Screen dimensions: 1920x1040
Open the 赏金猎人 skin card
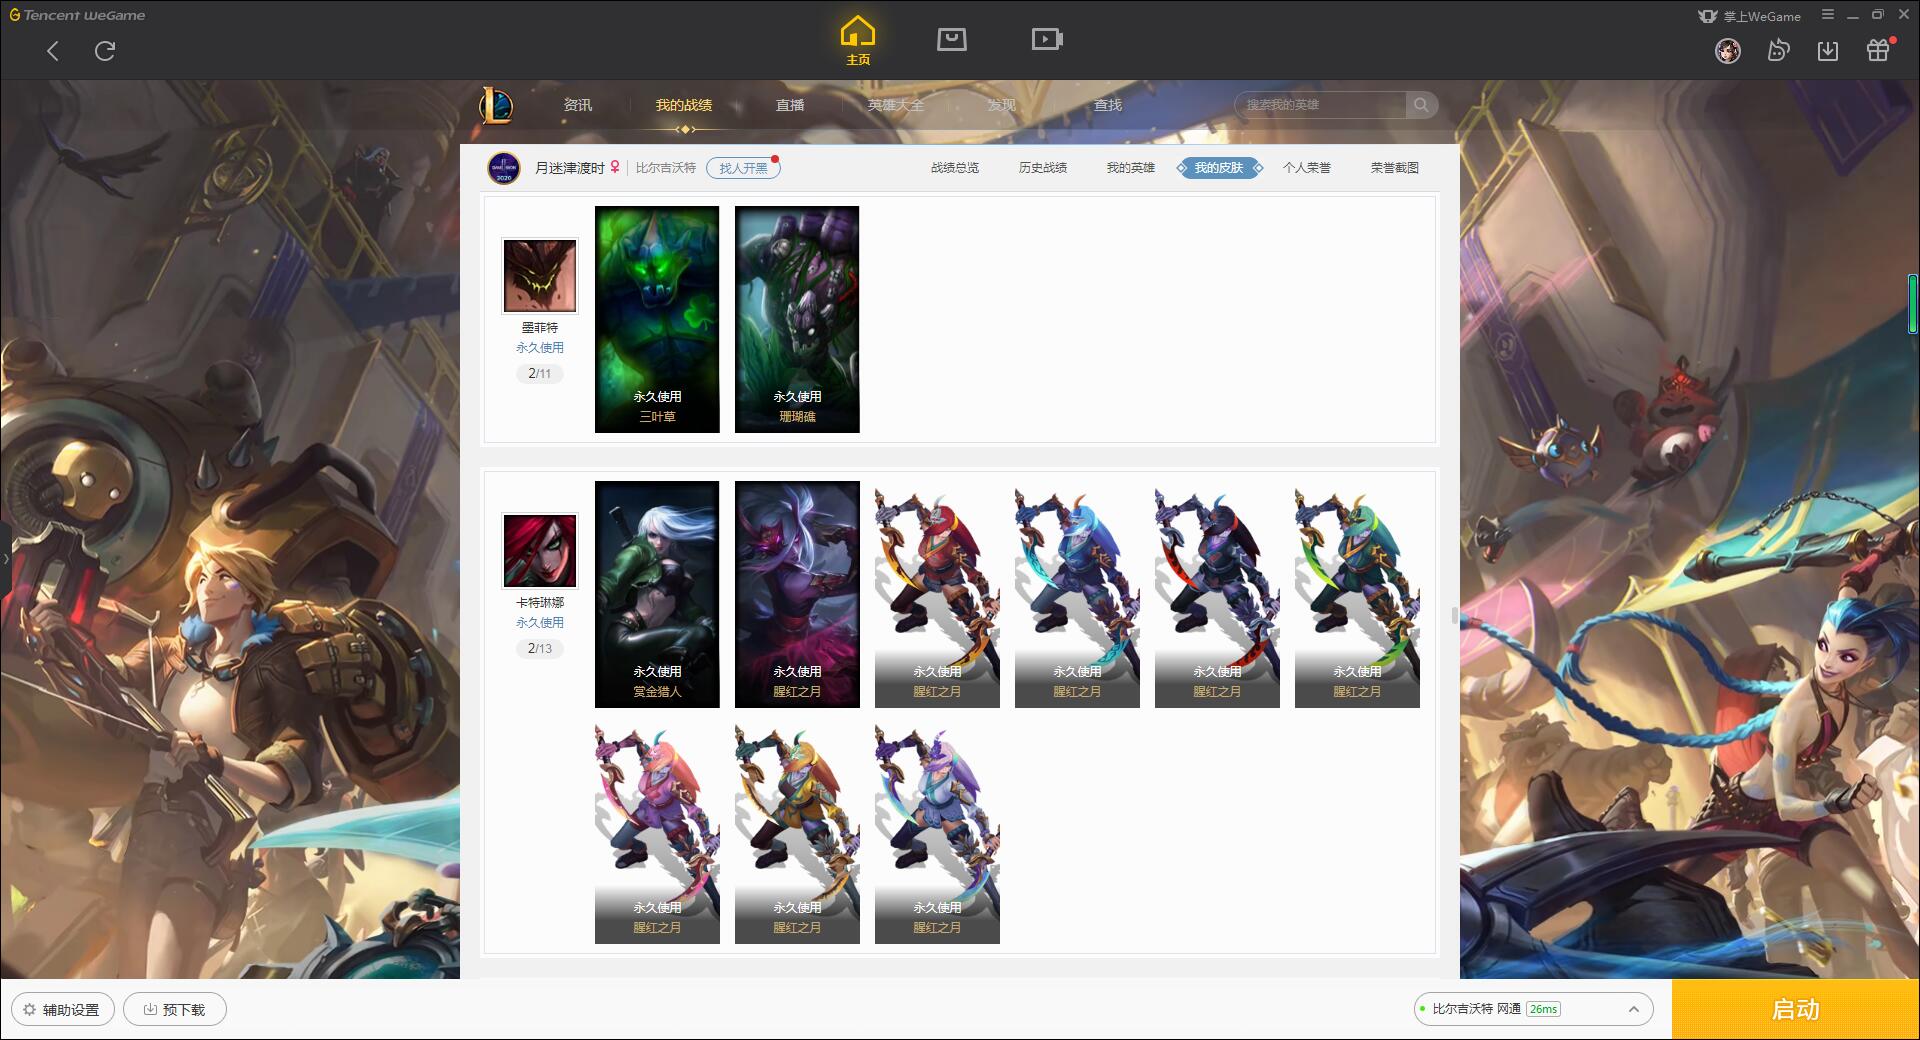tap(657, 595)
